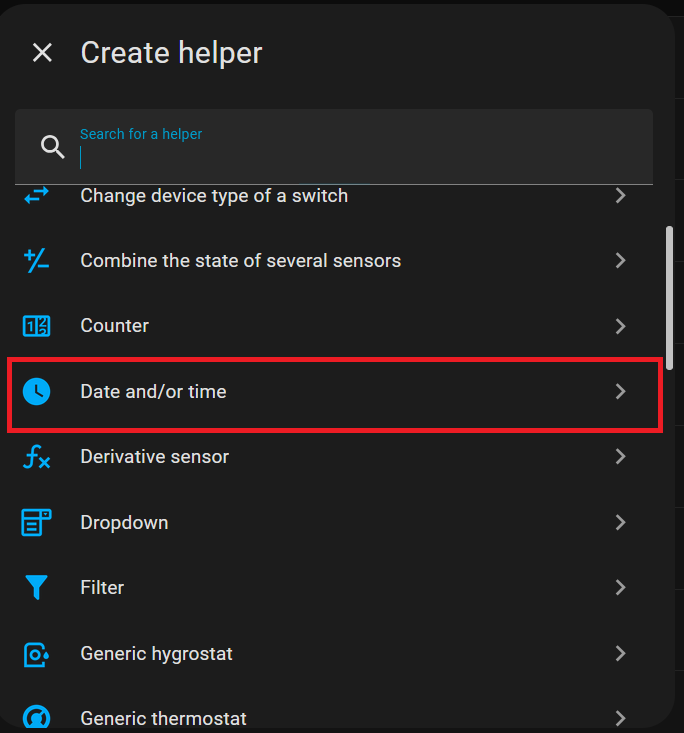Viewport: 684px width, 733px height.
Task: Click the plus/minus Combine sensors icon
Action: click(x=37, y=261)
